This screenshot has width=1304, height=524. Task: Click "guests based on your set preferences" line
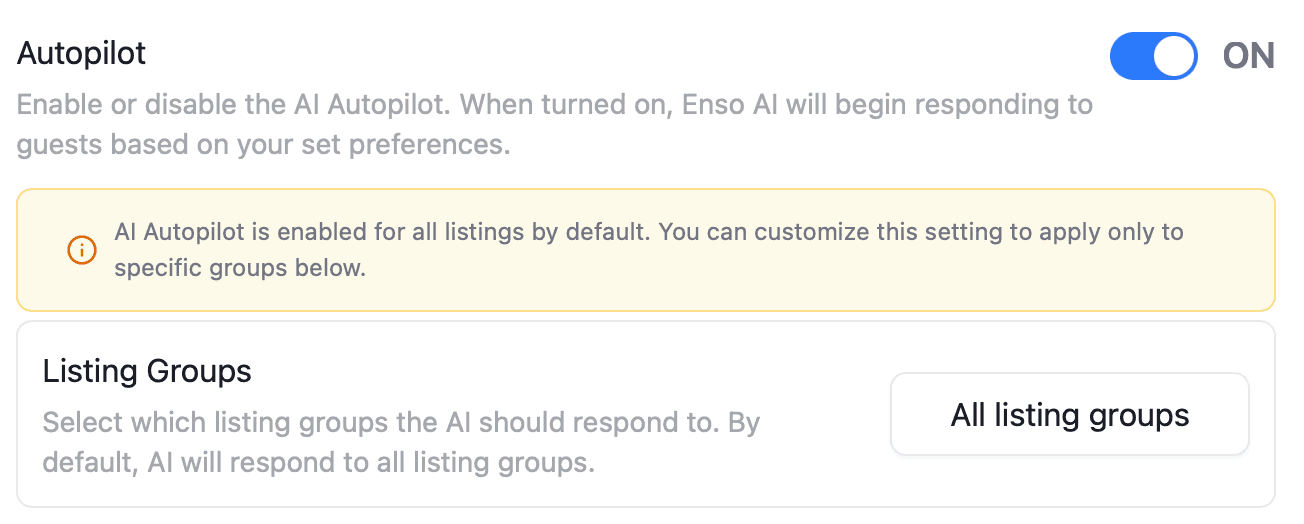[263, 145]
